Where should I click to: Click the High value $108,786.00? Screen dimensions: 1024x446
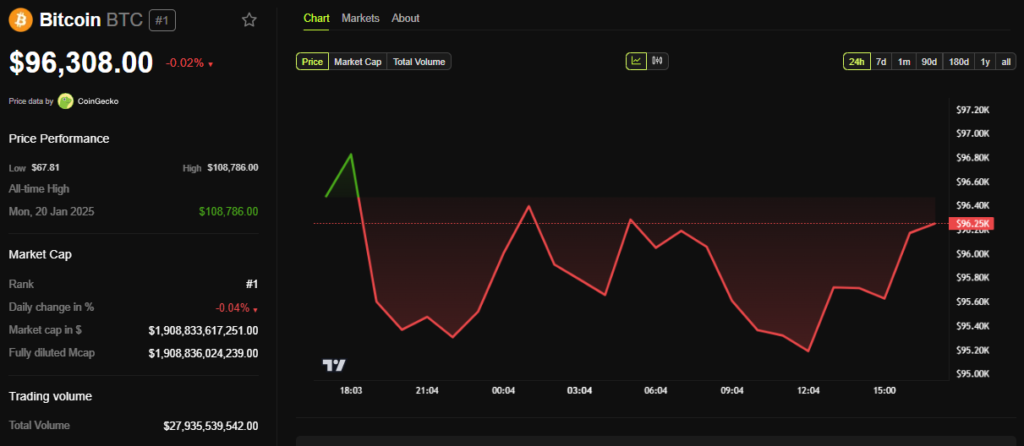tap(232, 167)
